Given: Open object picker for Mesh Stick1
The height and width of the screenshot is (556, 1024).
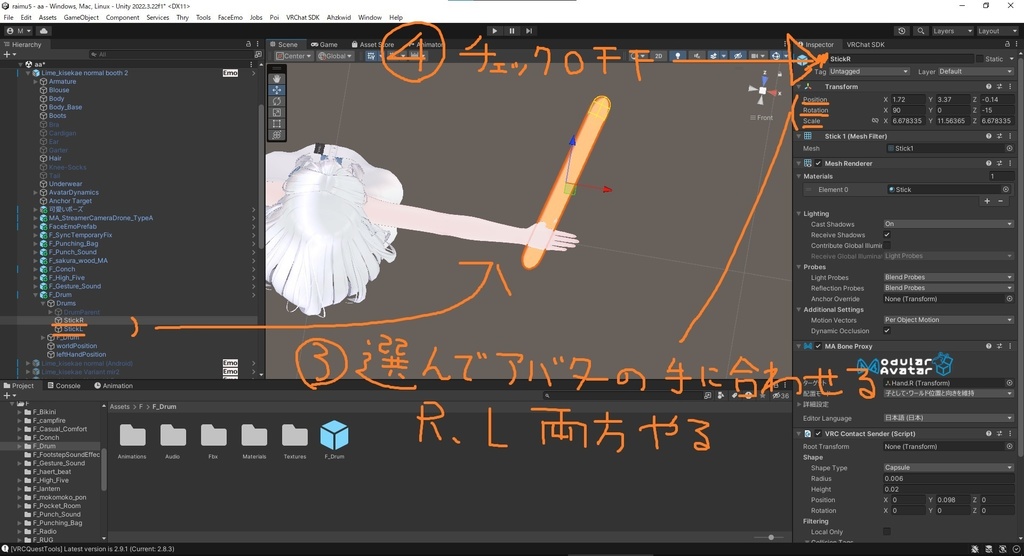Looking at the screenshot, I should coord(1009,148).
